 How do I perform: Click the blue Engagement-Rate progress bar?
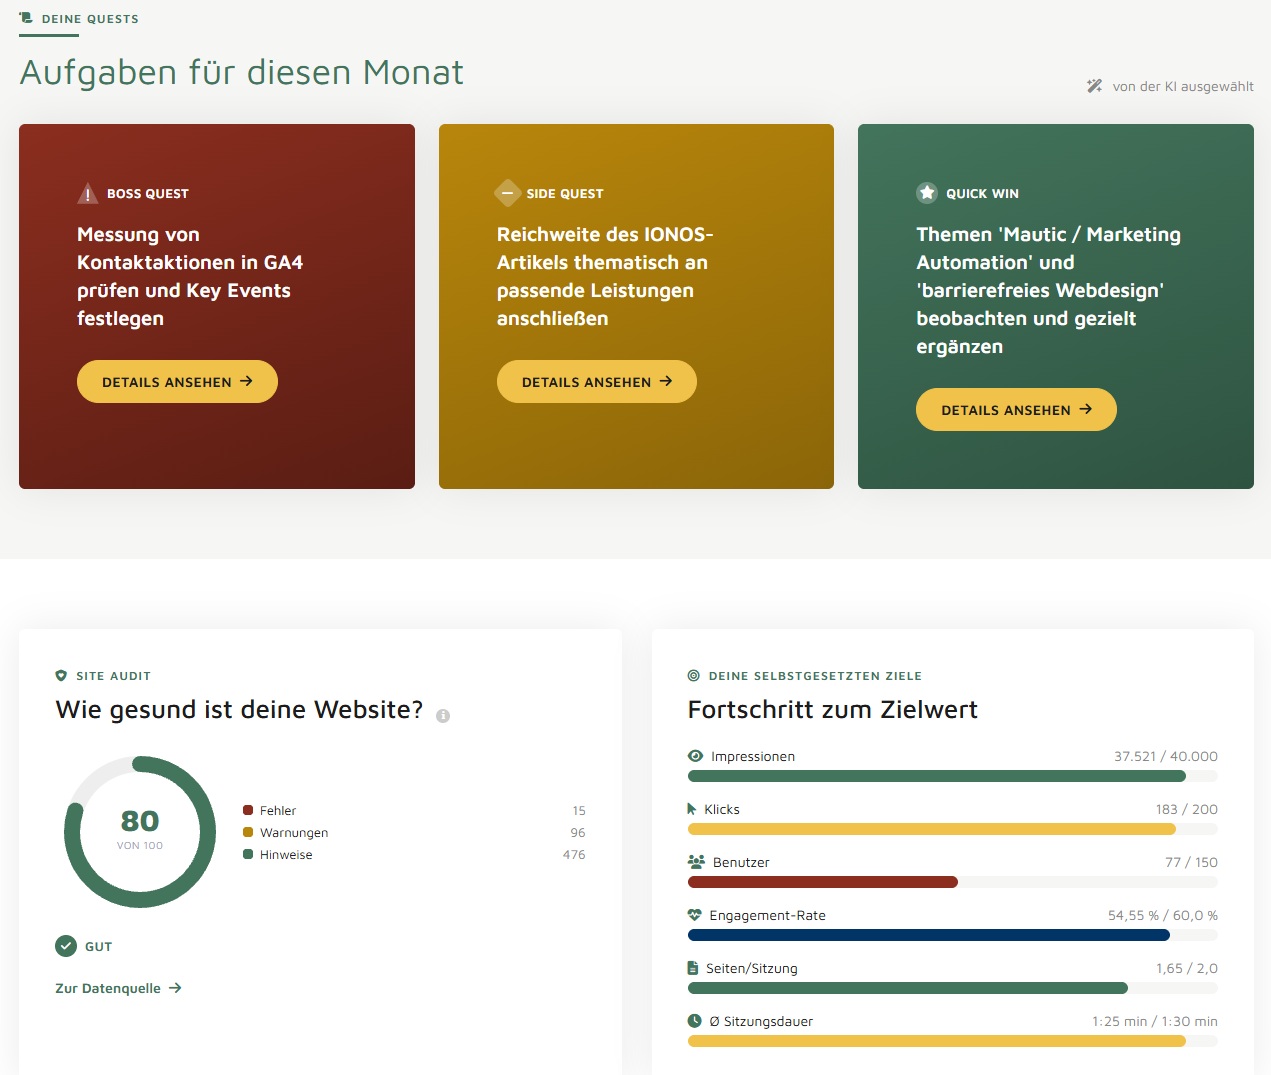click(953, 935)
